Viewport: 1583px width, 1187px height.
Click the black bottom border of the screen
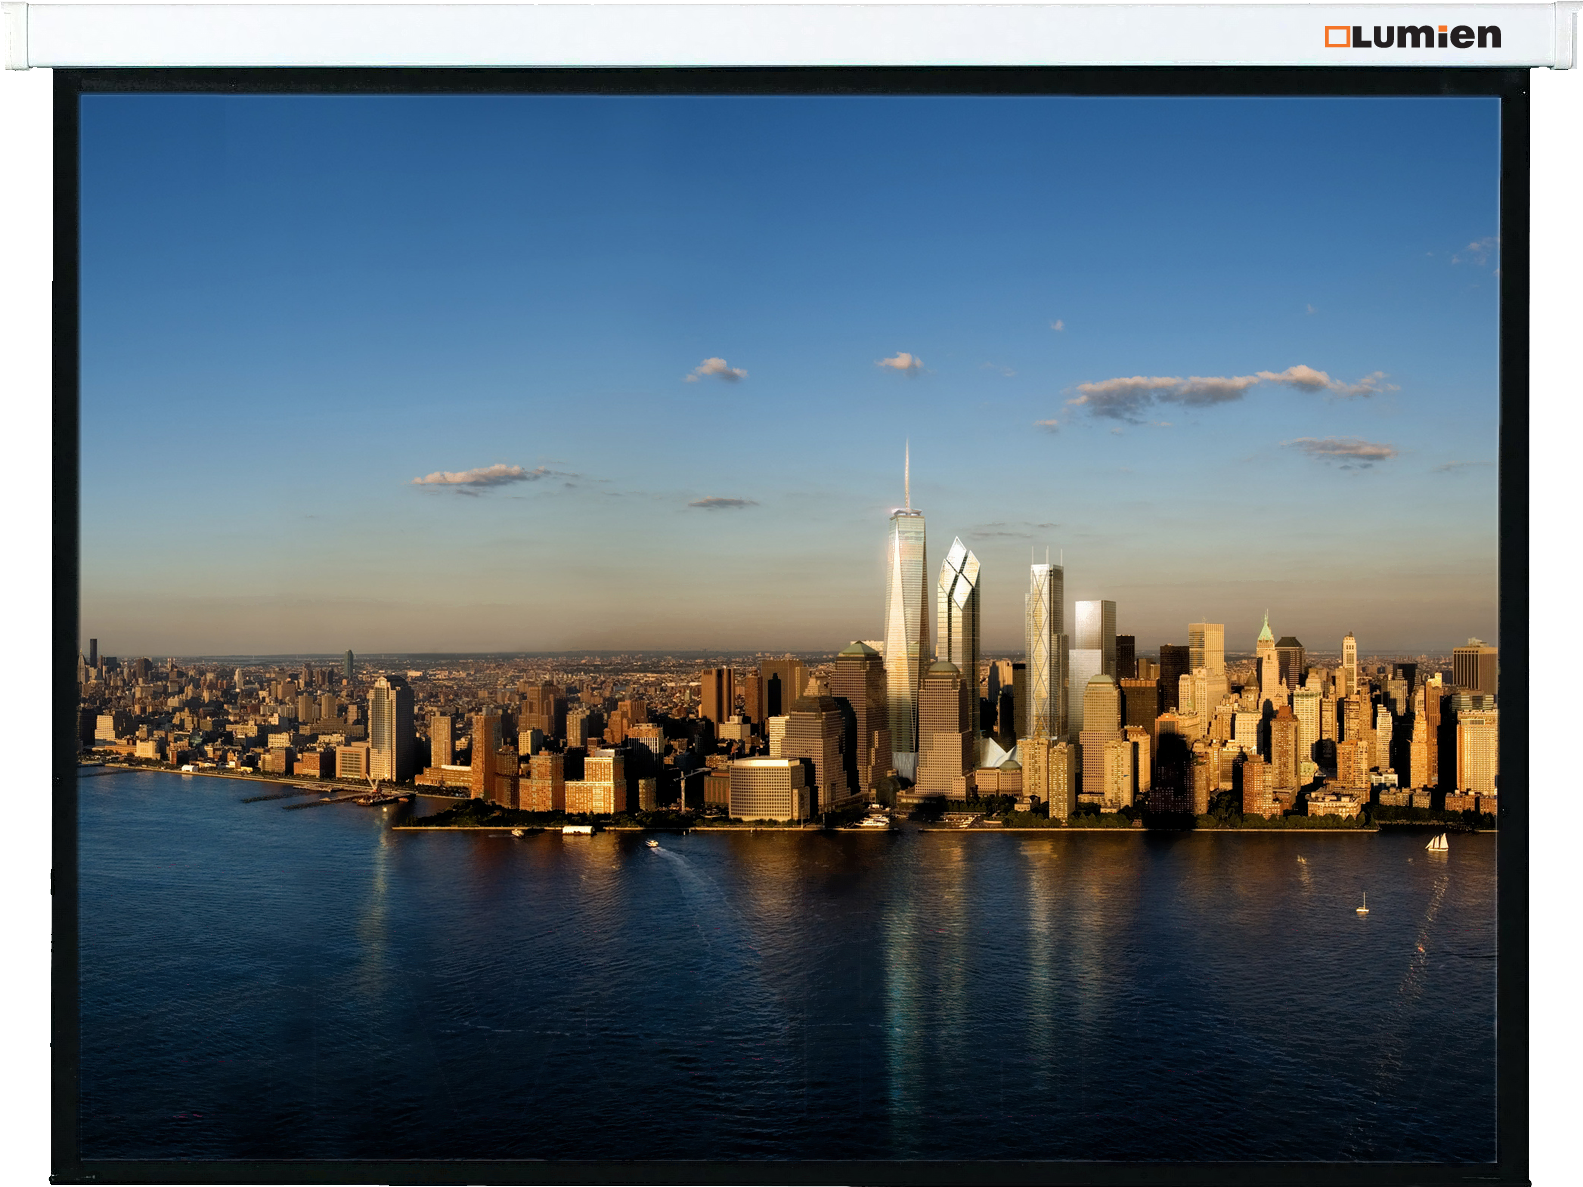point(790,1172)
